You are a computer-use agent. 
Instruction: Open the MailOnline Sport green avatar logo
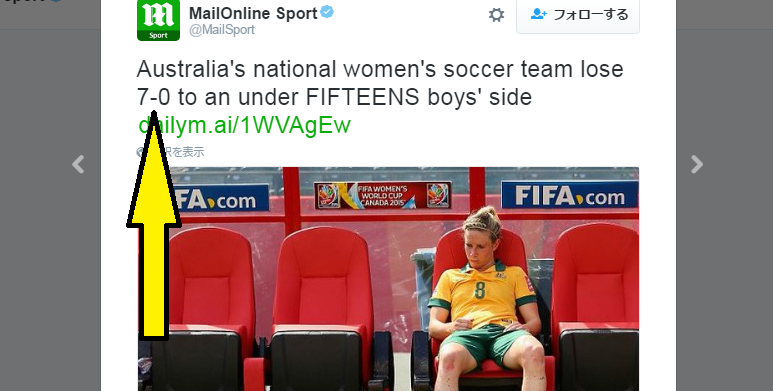point(158,20)
